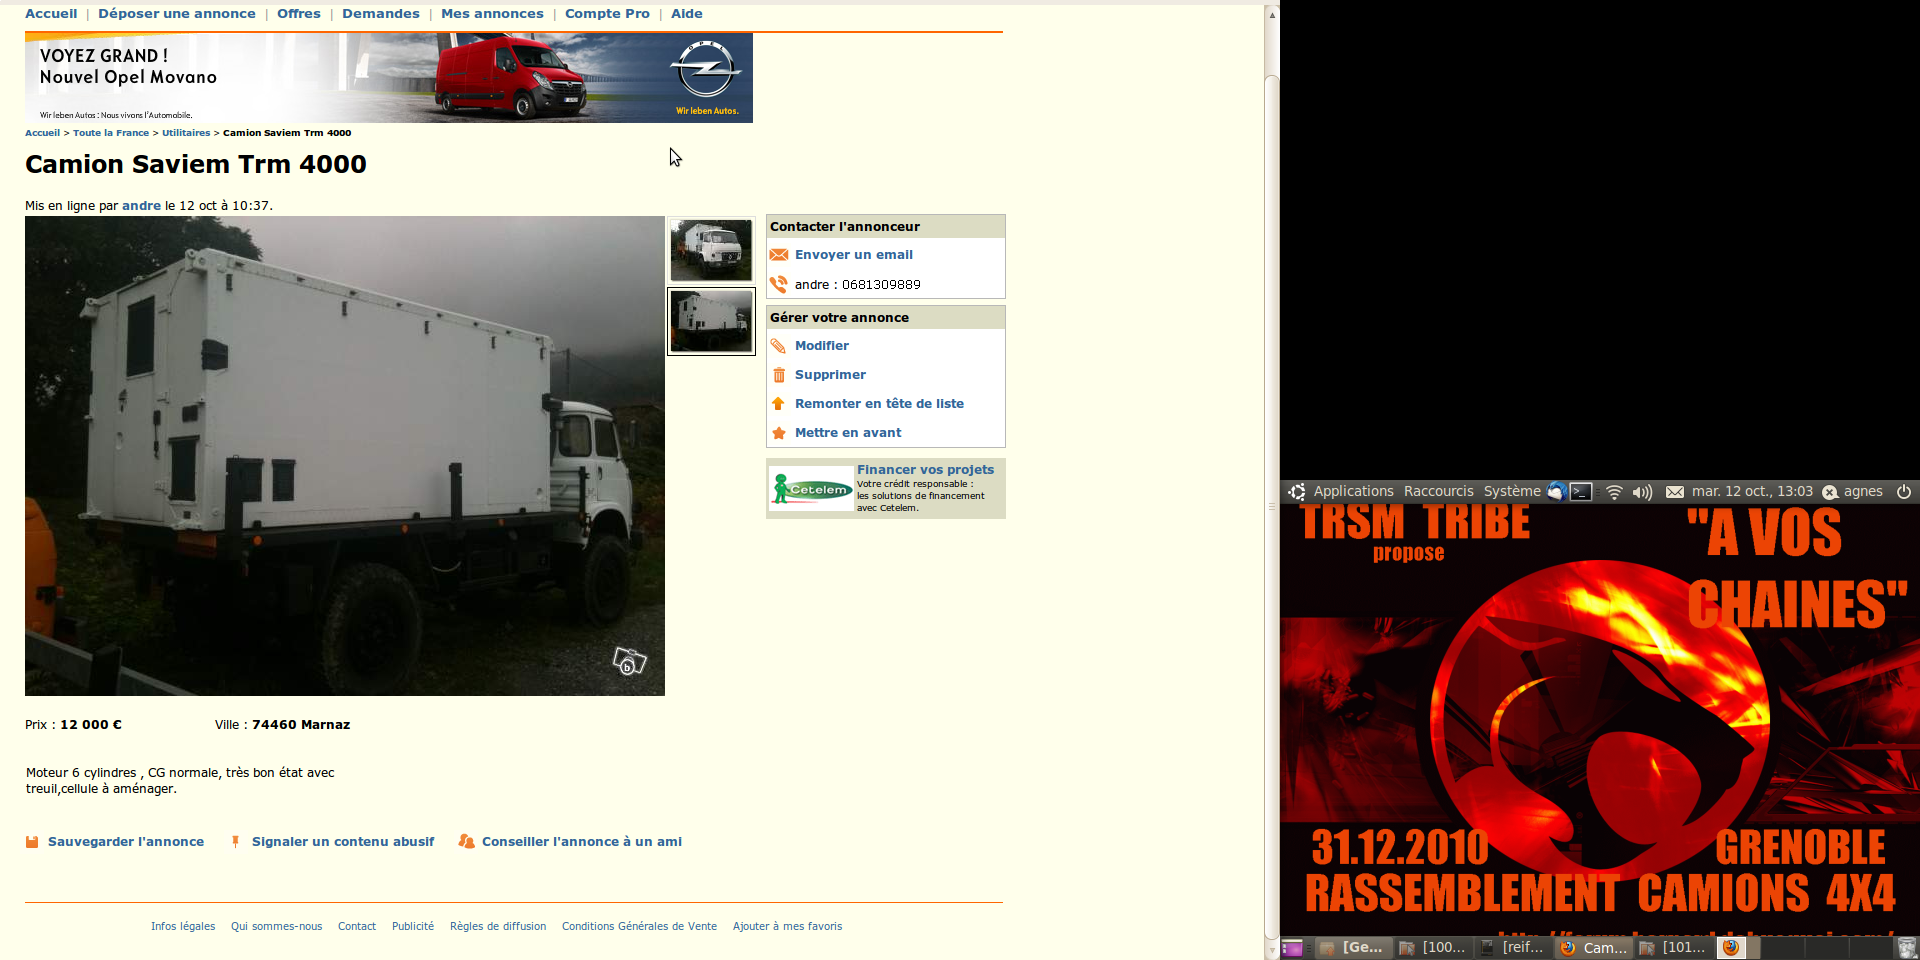Launch the terminal from the panel

pos(1581,491)
